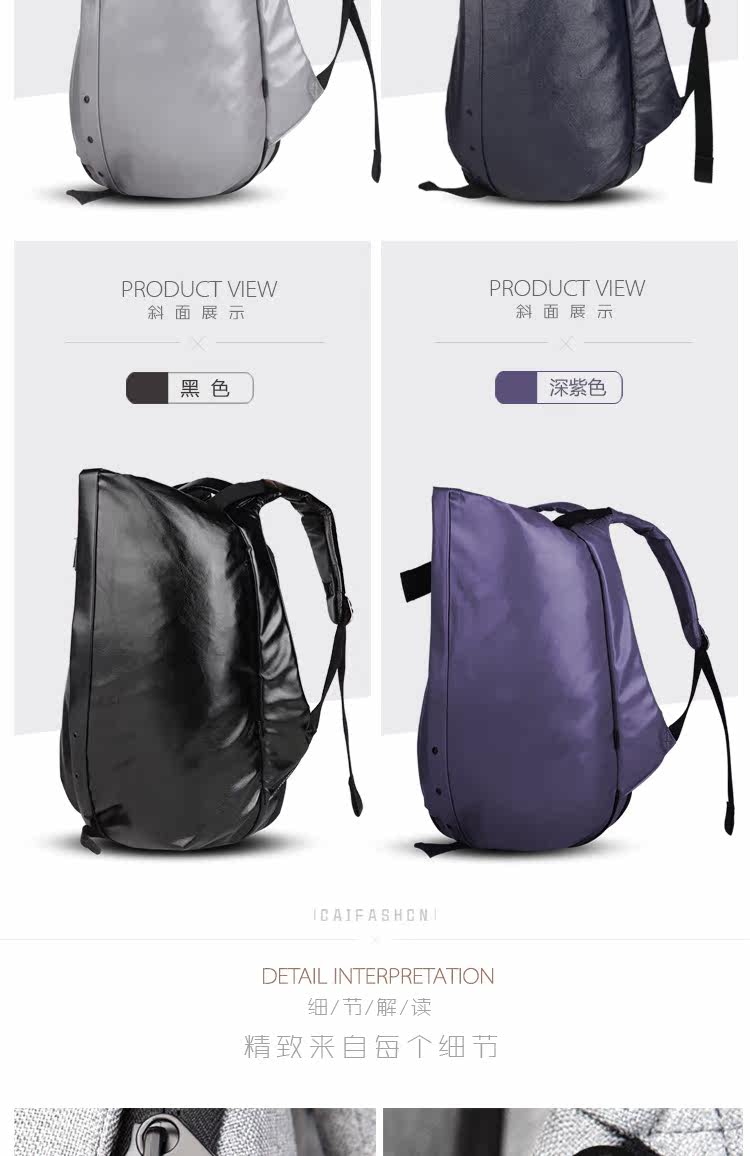Open the silver gray backpack image
Image resolution: width=750 pixels, height=1156 pixels.
click(221, 100)
